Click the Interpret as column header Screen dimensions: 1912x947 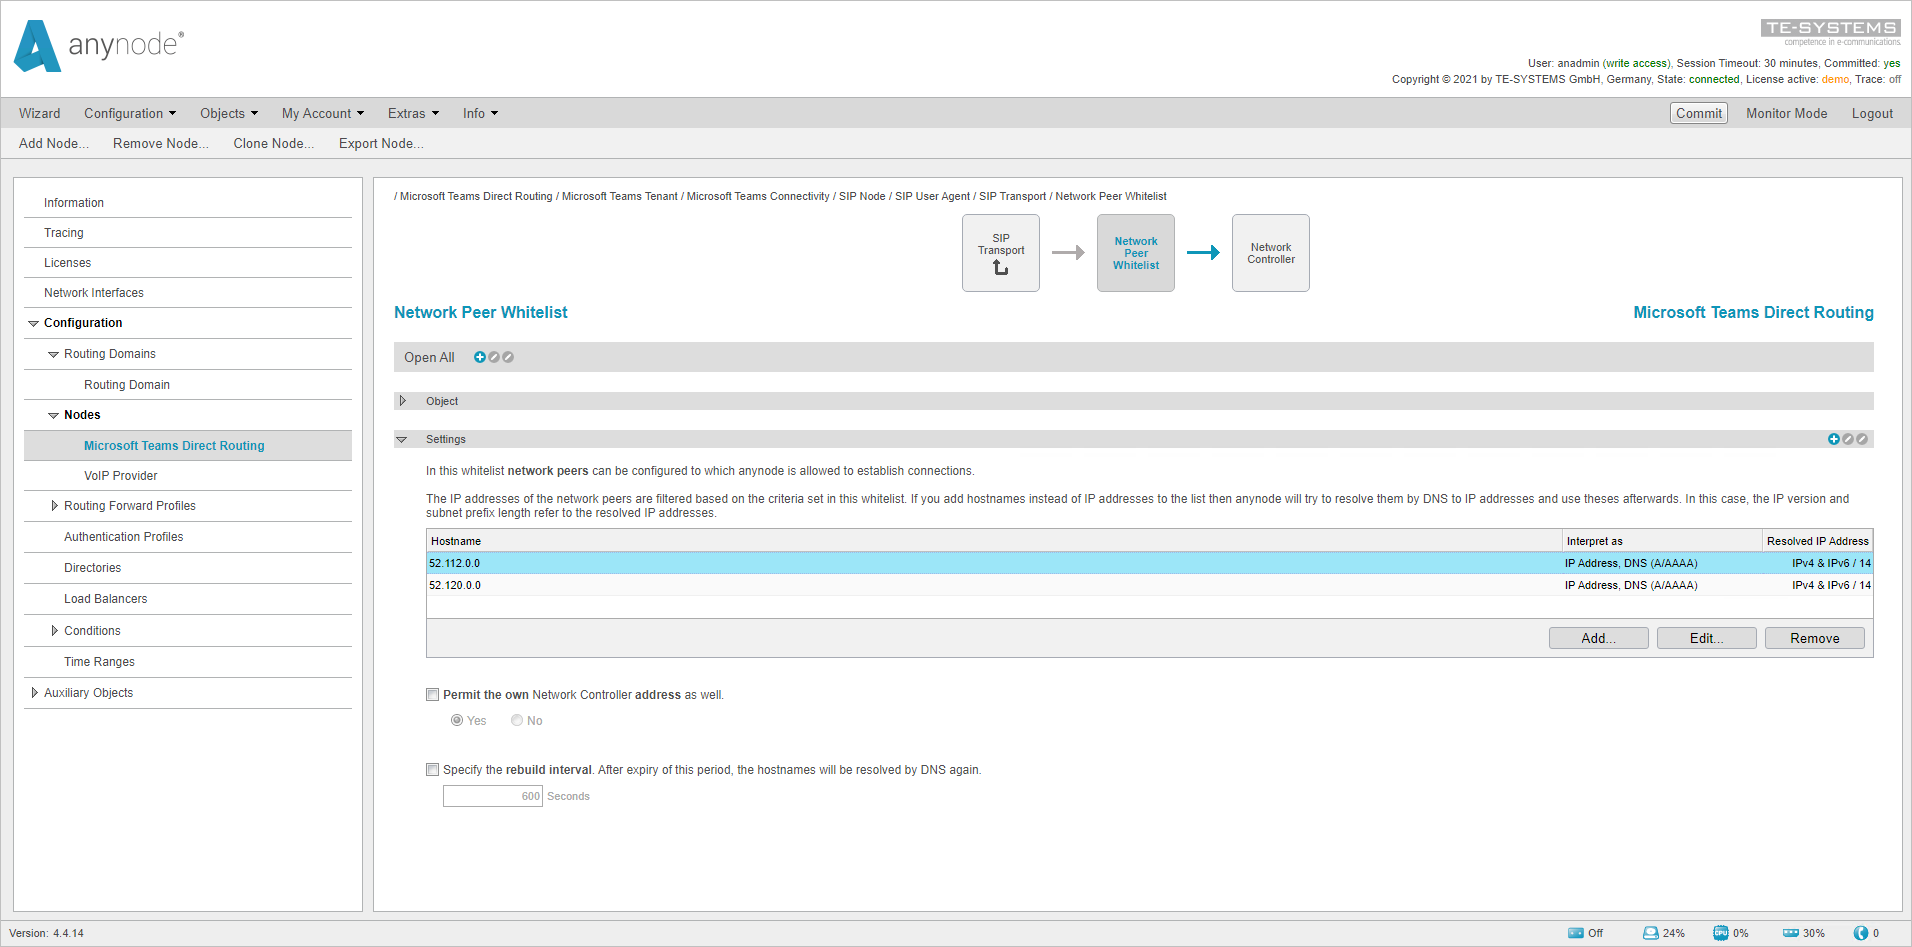[1662, 541]
